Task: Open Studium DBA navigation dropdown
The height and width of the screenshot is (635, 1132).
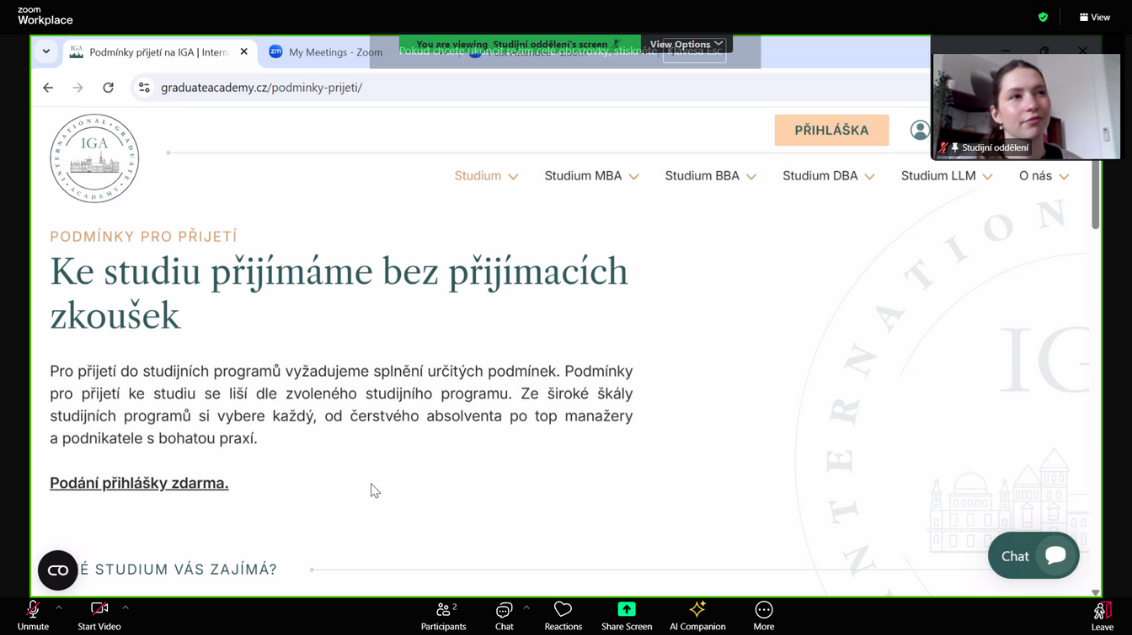Action: click(828, 176)
